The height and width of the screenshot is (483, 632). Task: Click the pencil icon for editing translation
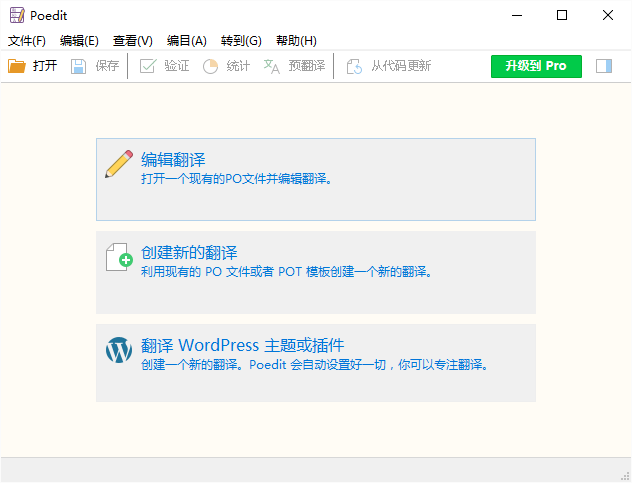pos(119,164)
